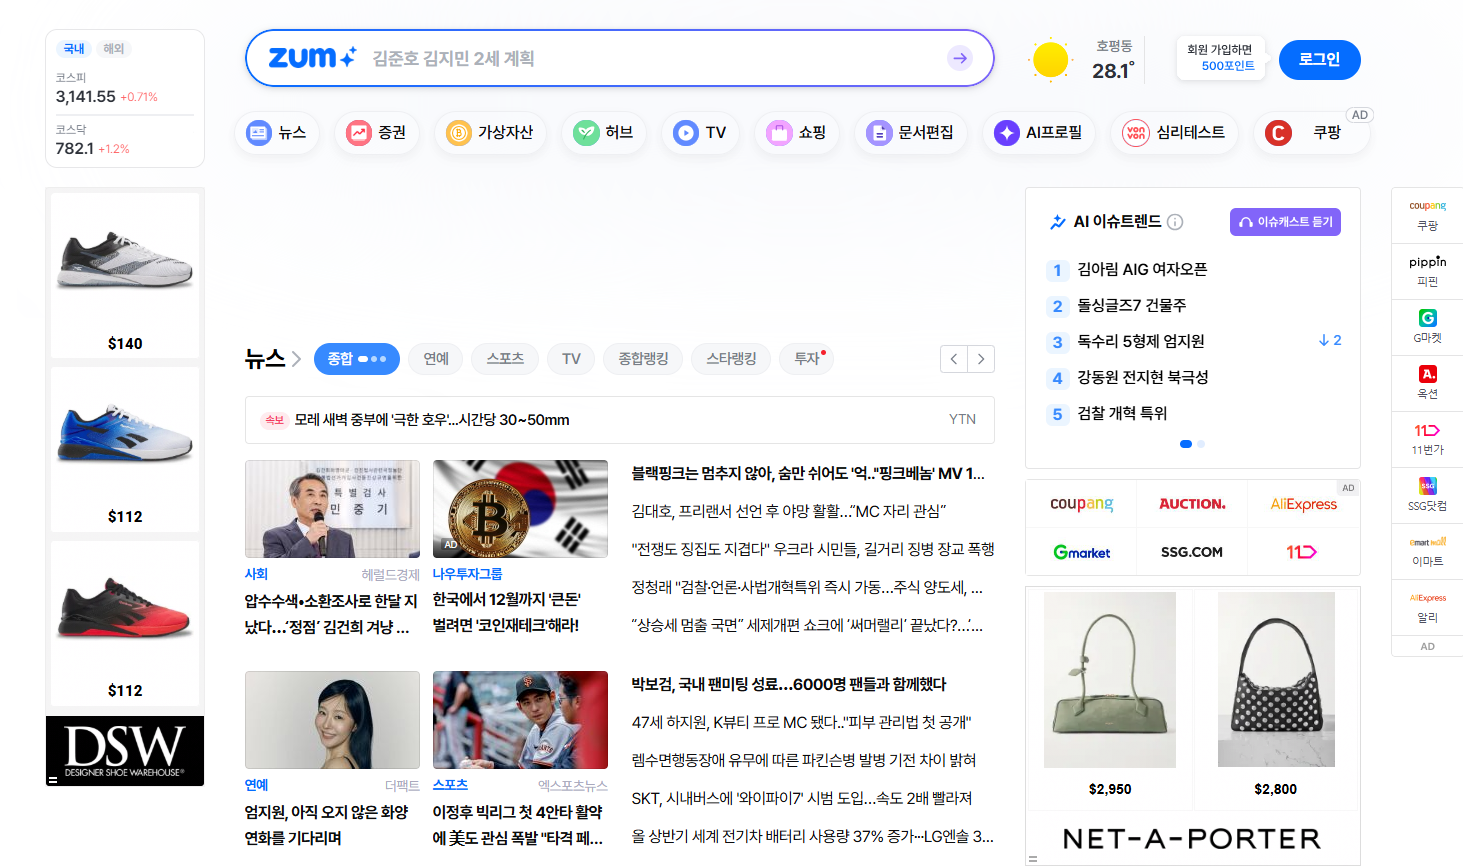Click the AI 이슈트렌드 info icon
The width and height of the screenshot is (1463, 867).
pos(1176,222)
